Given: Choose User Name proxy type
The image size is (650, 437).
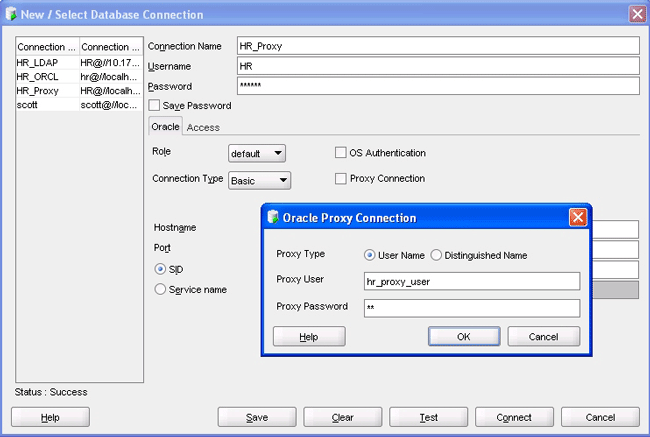Looking at the screenshot, I should point(369,255).
